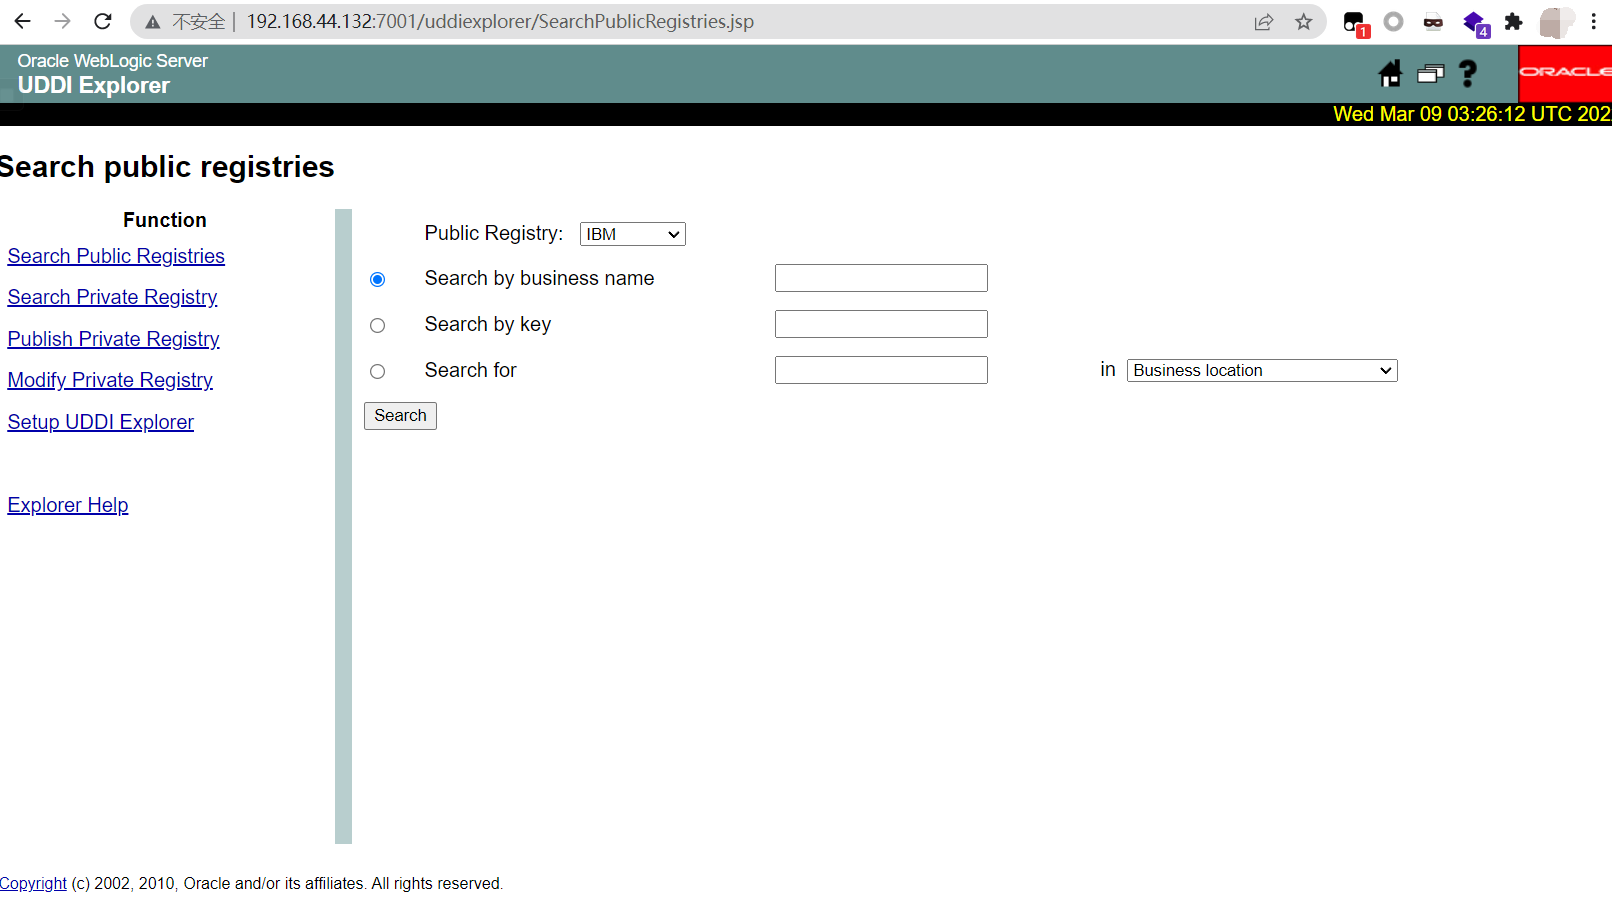Open the Search Private Registry link
The width and height of the screenshot is (1612, 904).
coord(112,297)
